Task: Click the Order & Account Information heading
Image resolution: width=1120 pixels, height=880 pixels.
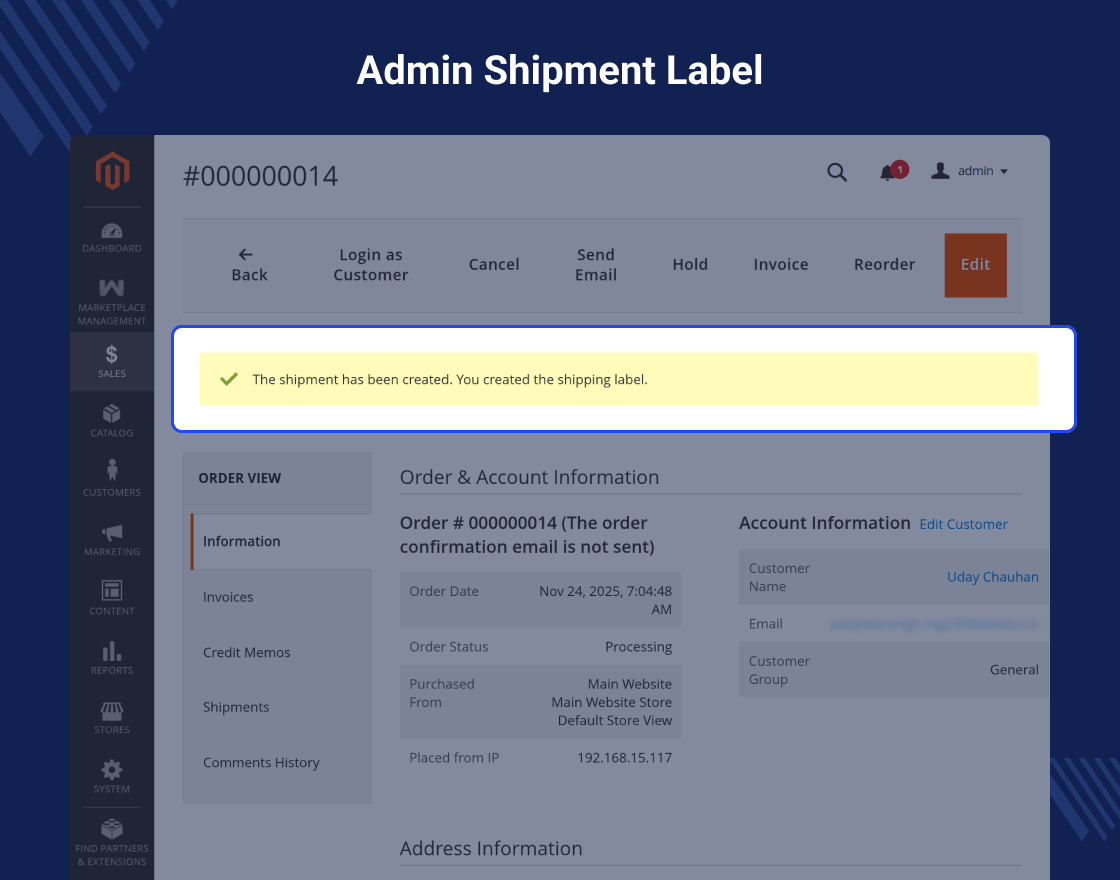Action: tap(529, 477)
